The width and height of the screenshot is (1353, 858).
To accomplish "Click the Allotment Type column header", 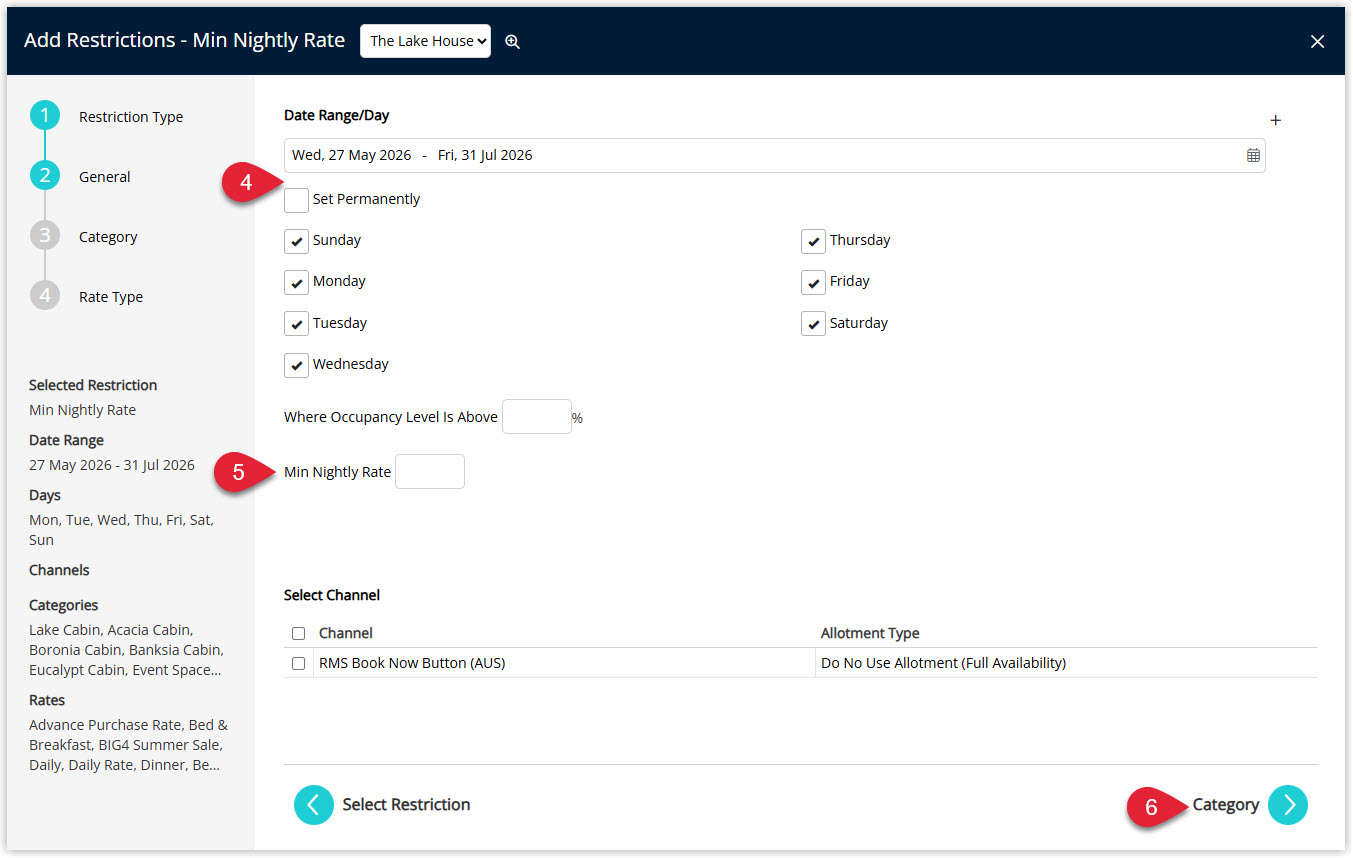I will (x=870, y=633).
